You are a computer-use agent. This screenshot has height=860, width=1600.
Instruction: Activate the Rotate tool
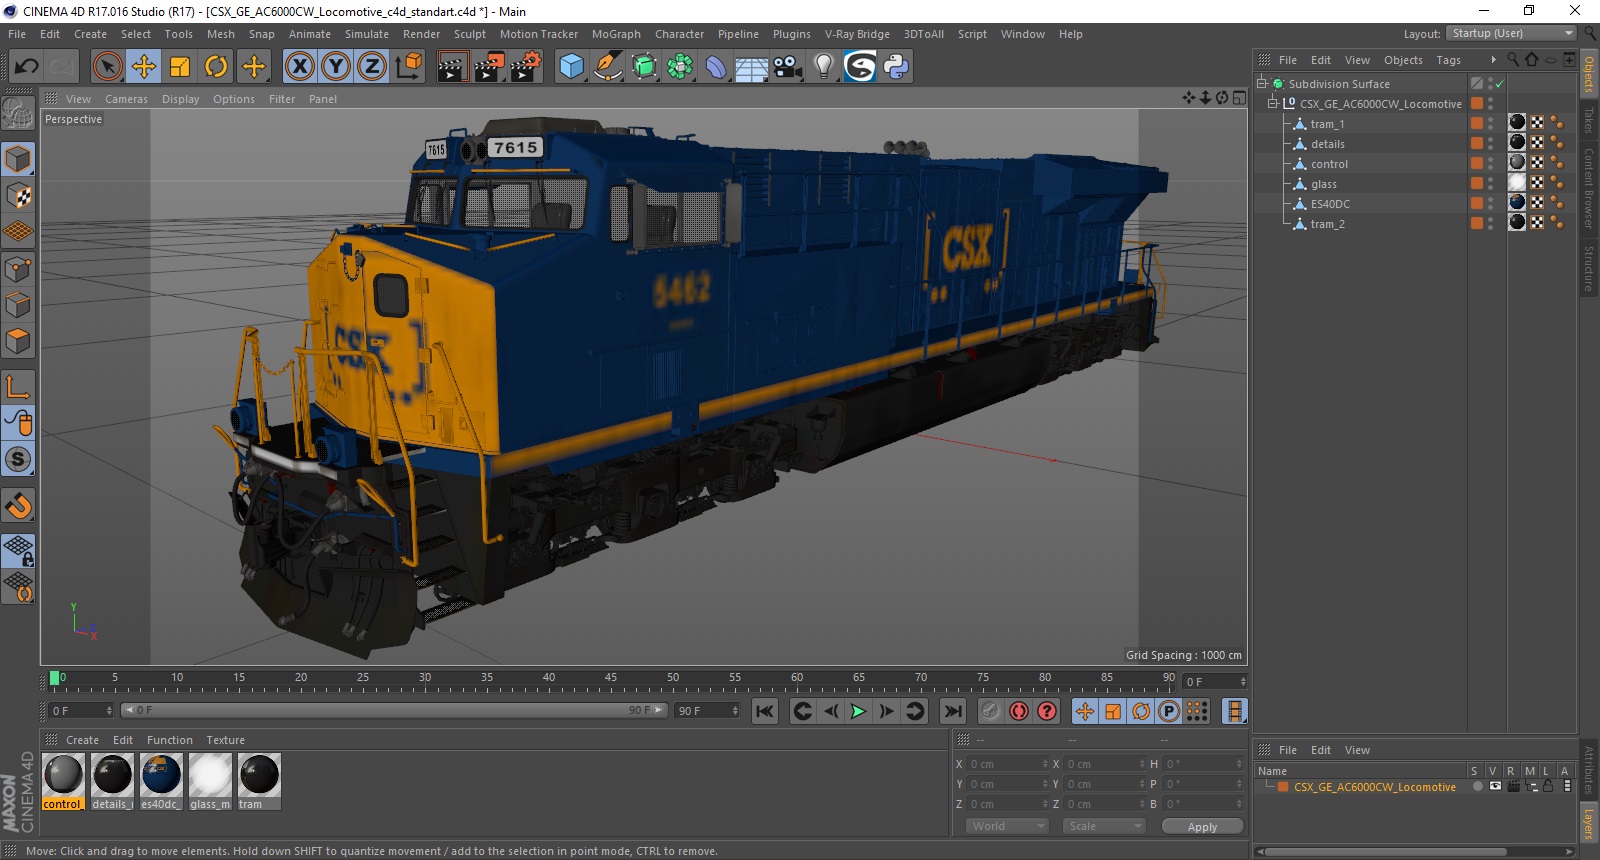click(x=216, y=67)
